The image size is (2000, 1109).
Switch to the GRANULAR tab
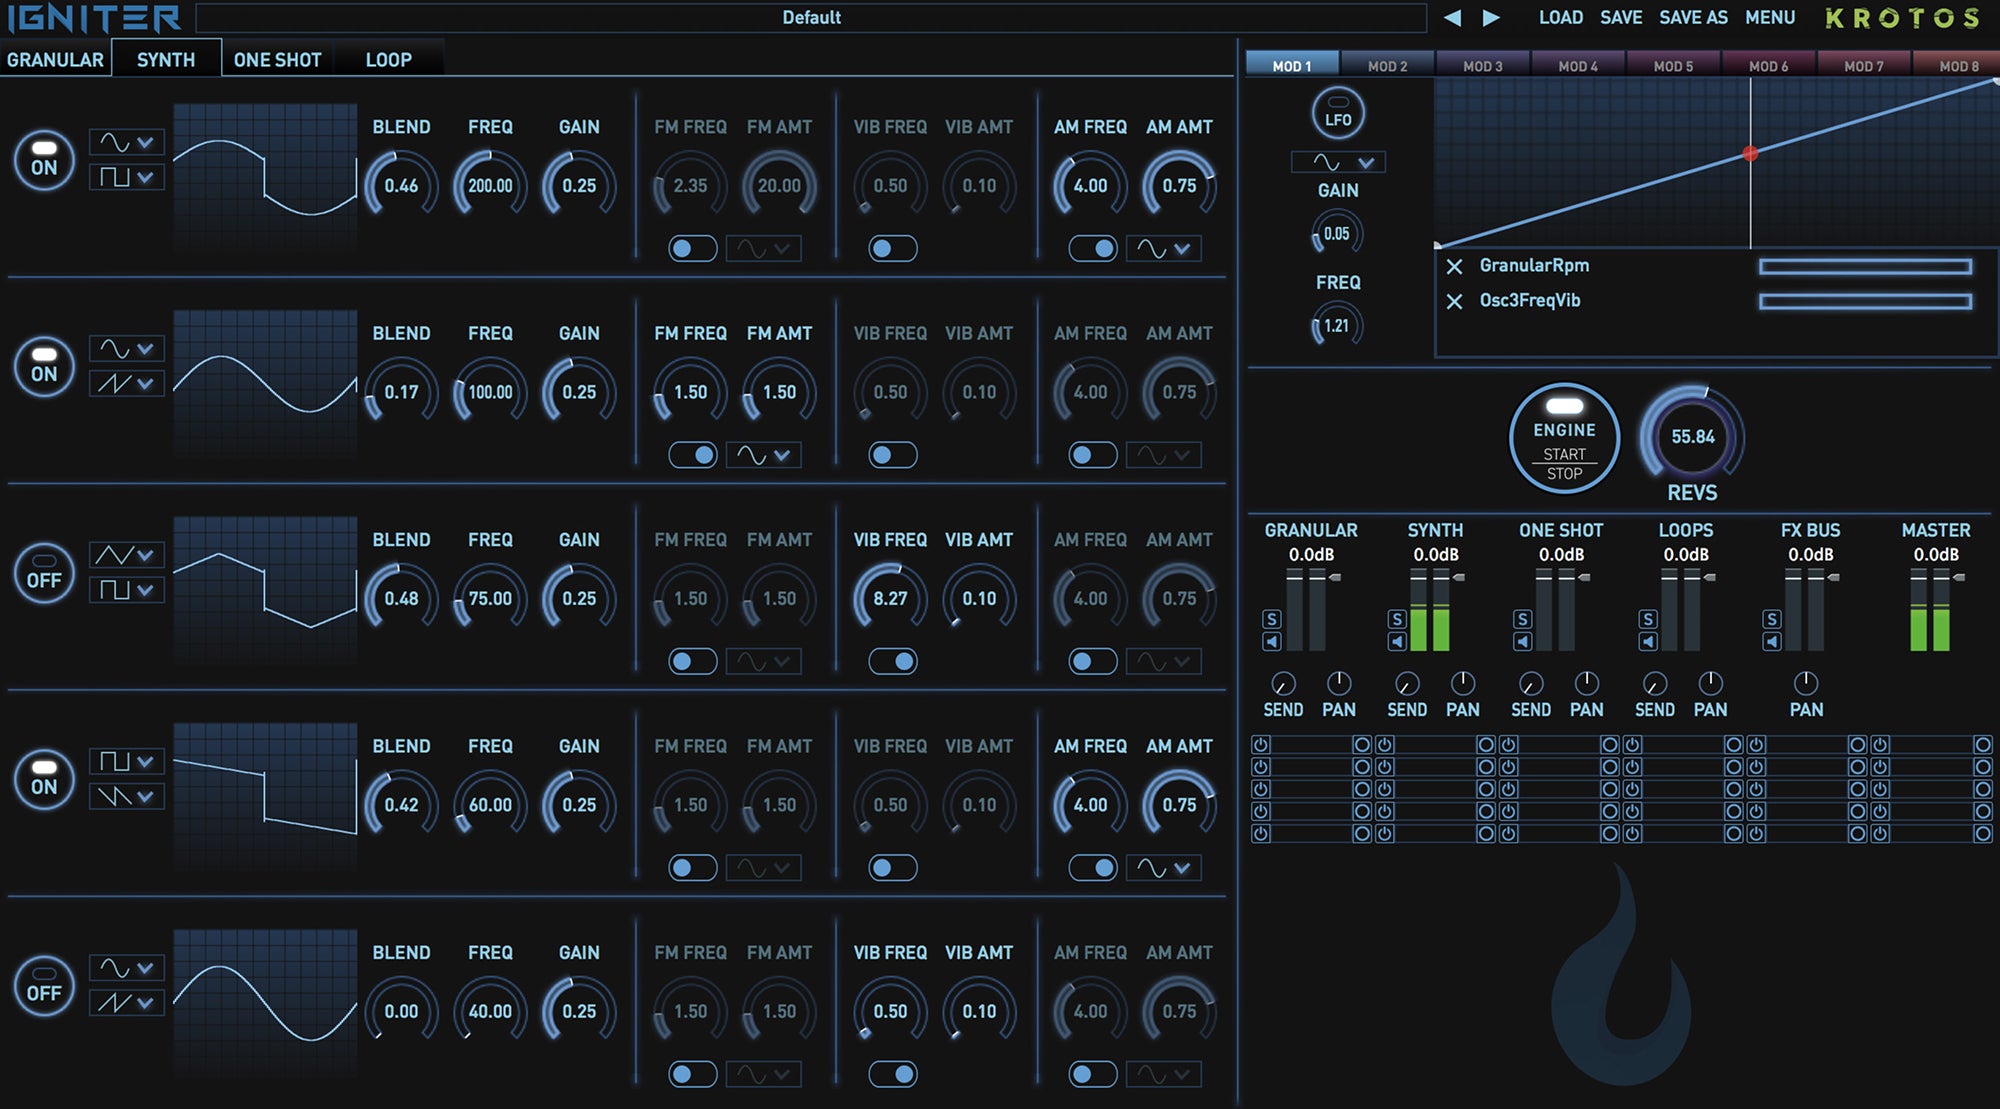(55, 59)
